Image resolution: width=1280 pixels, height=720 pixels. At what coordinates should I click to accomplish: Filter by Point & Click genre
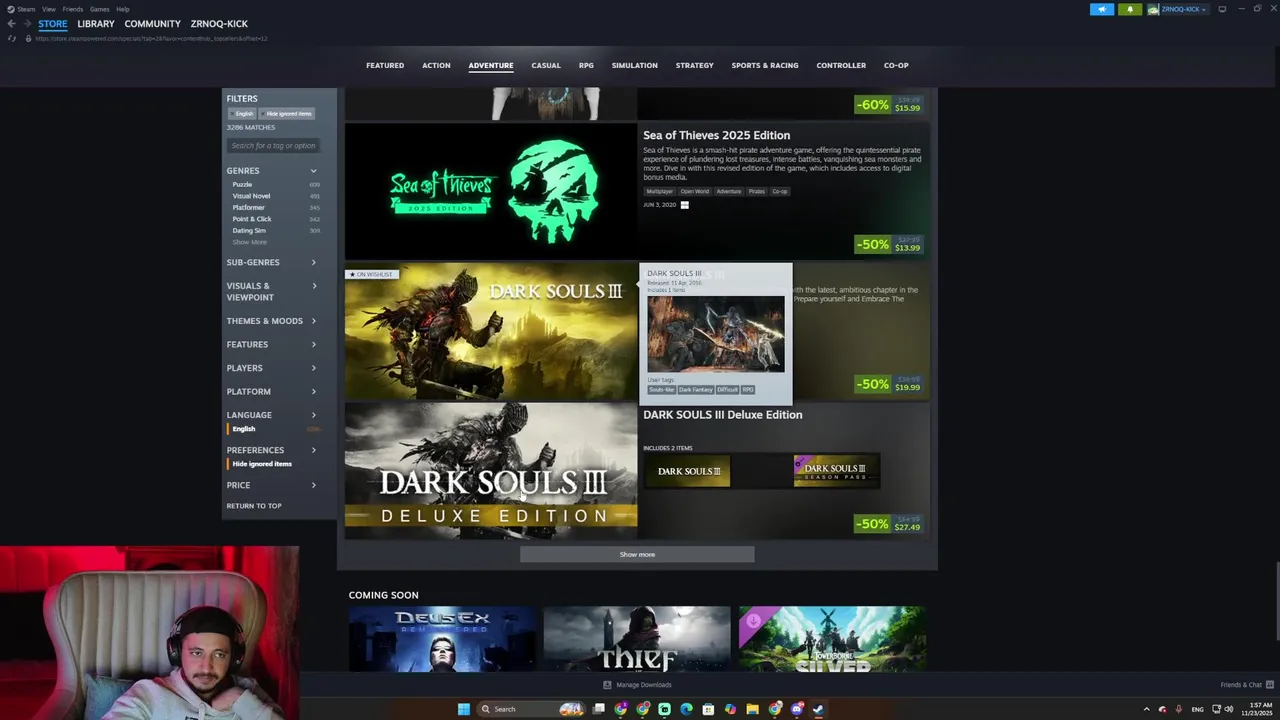tap(252, 219)
